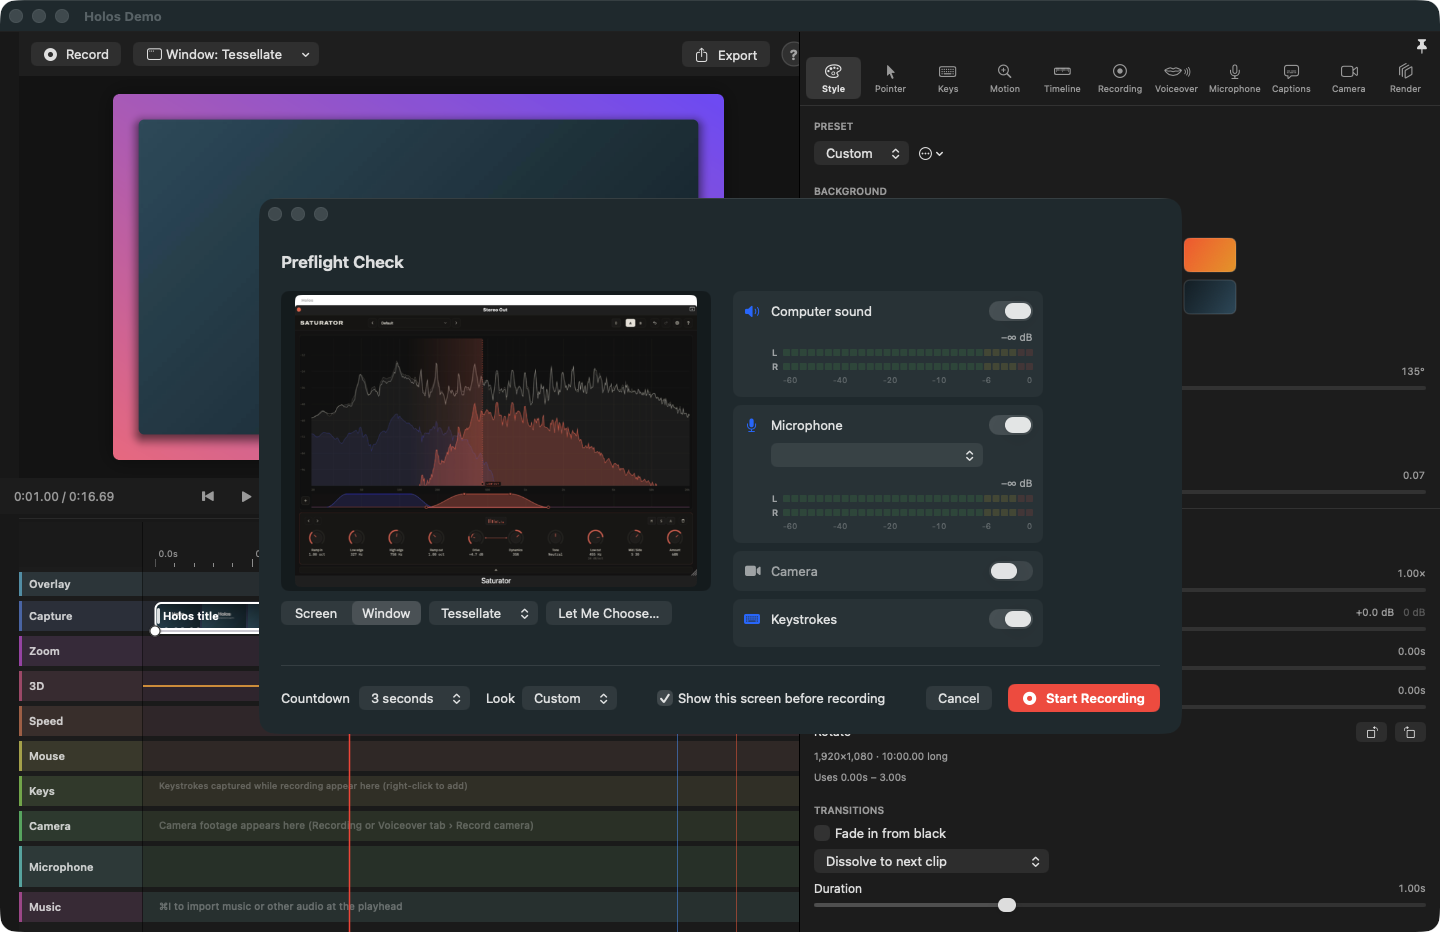Open the Timeline tab
The height and width of the screenshot is (932, 1440).
click(1062, 78)
